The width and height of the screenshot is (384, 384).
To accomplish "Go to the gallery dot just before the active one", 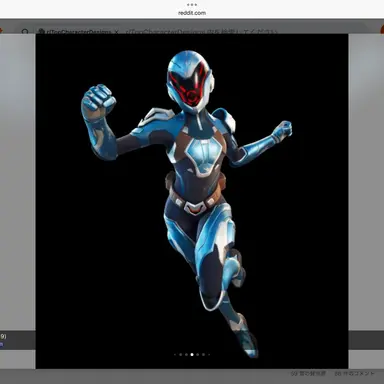I will 186,355.
